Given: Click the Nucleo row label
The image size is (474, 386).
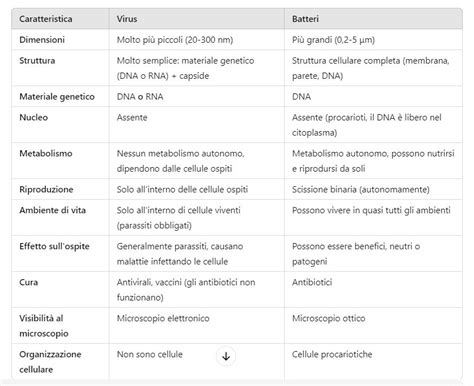Looking at the screenshot, I should pos(34,117).
